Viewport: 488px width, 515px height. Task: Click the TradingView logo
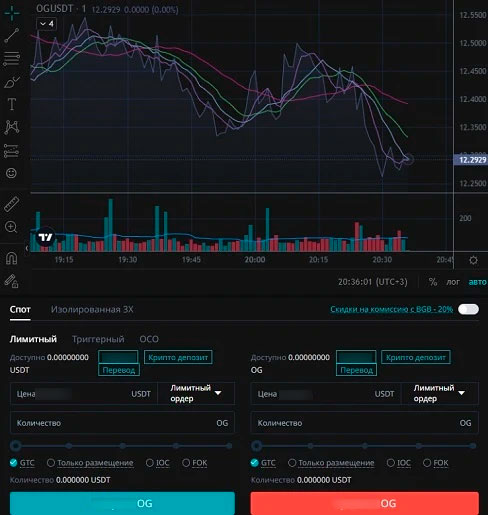45,237
